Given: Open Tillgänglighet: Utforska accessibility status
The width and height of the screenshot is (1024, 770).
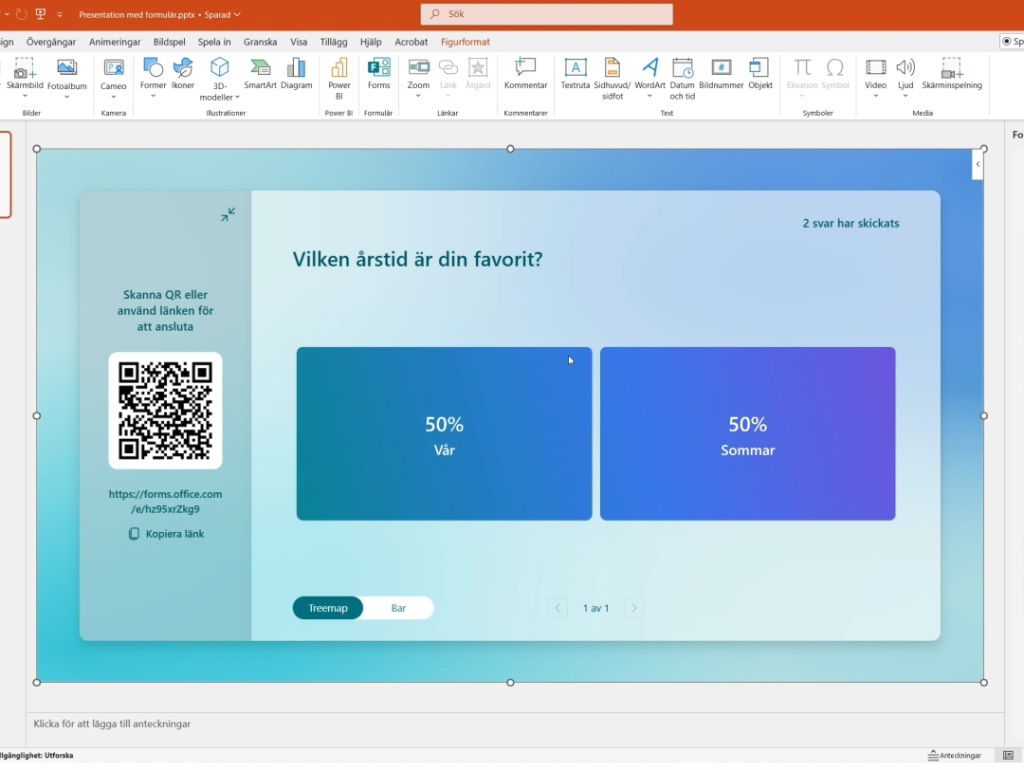Looking at the screenshot, I should (x=37, y=756).
